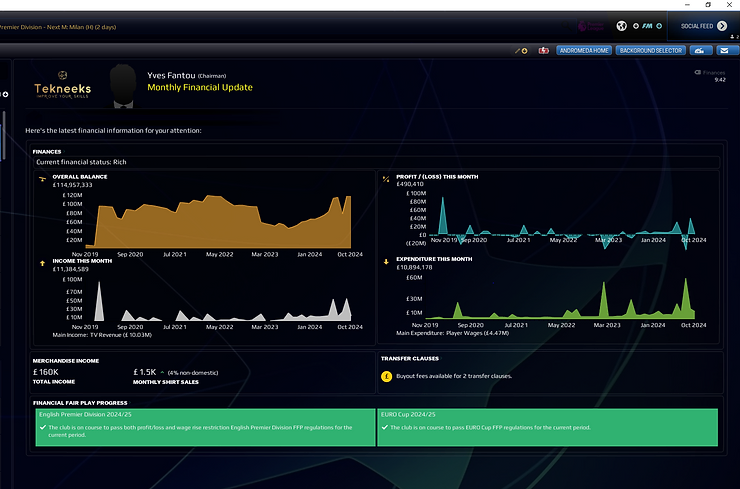Click the £1.5K monthly shirt sales figure

tap(144, 372)
